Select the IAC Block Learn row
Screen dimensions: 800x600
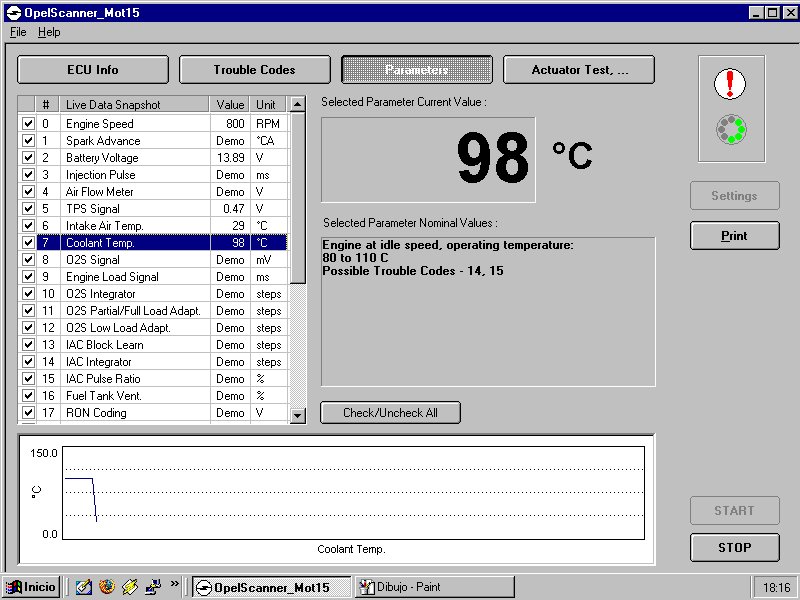153,344
